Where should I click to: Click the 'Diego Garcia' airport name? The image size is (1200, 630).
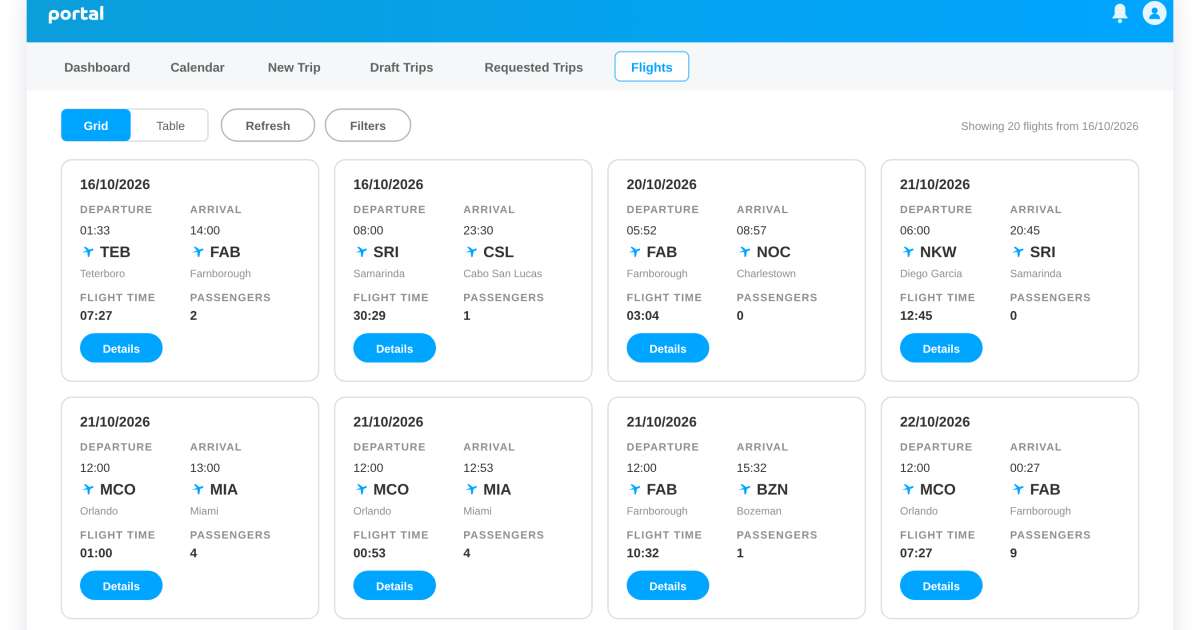pyautogui.click(x=931, y=273)
